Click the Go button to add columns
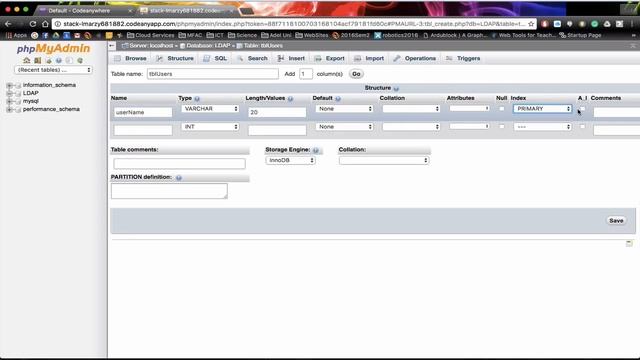Viewport: 640px width, 360px height. [x=356, y=74]
